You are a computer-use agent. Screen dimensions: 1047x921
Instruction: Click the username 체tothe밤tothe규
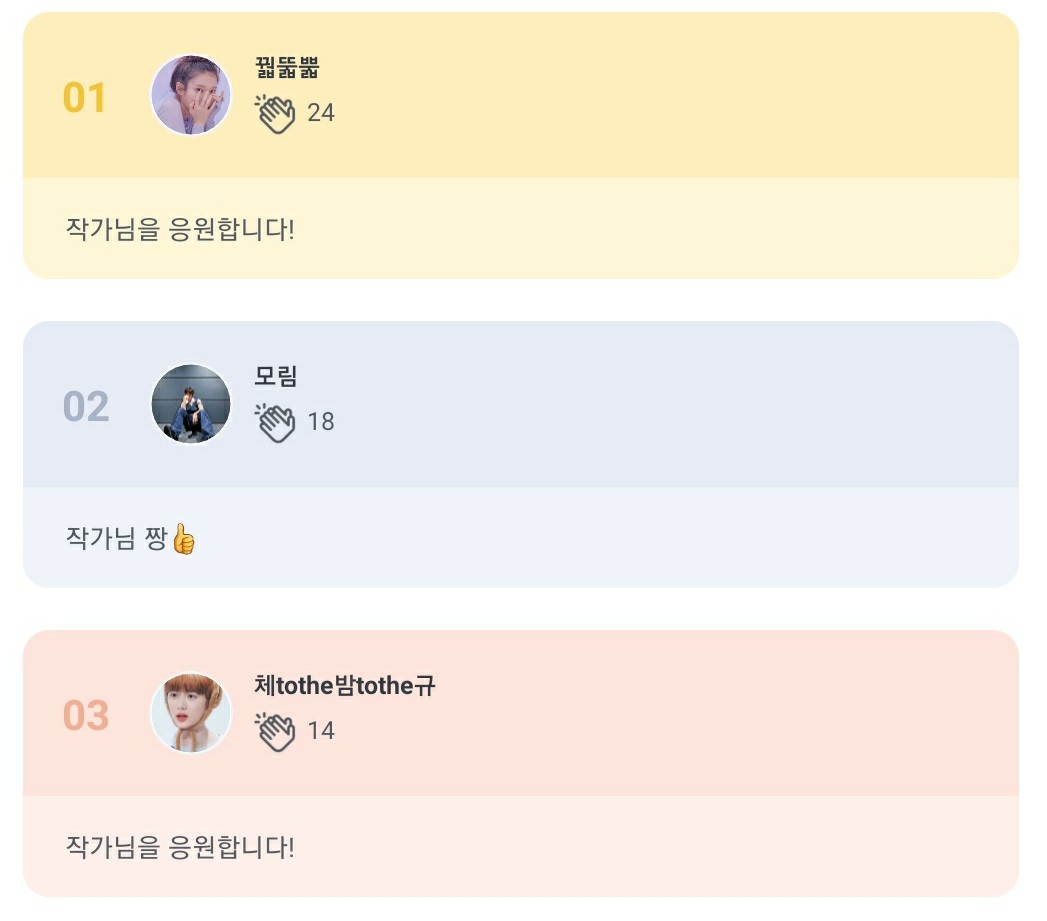pos(345,686)
